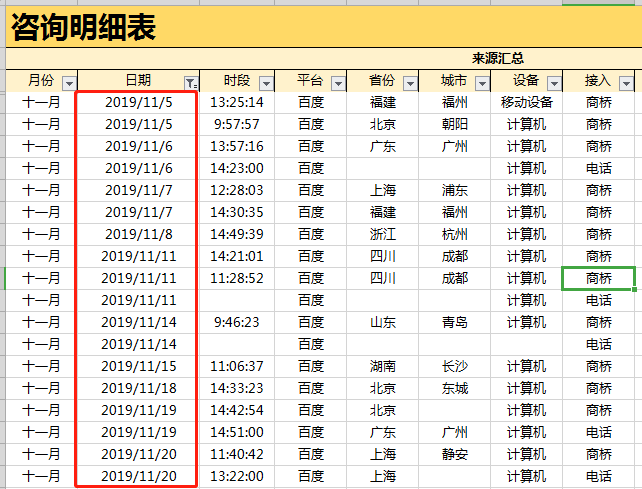The image size is (642, 489).
Task: Select the 移动设备 device cell
Action: pos(526,102)
